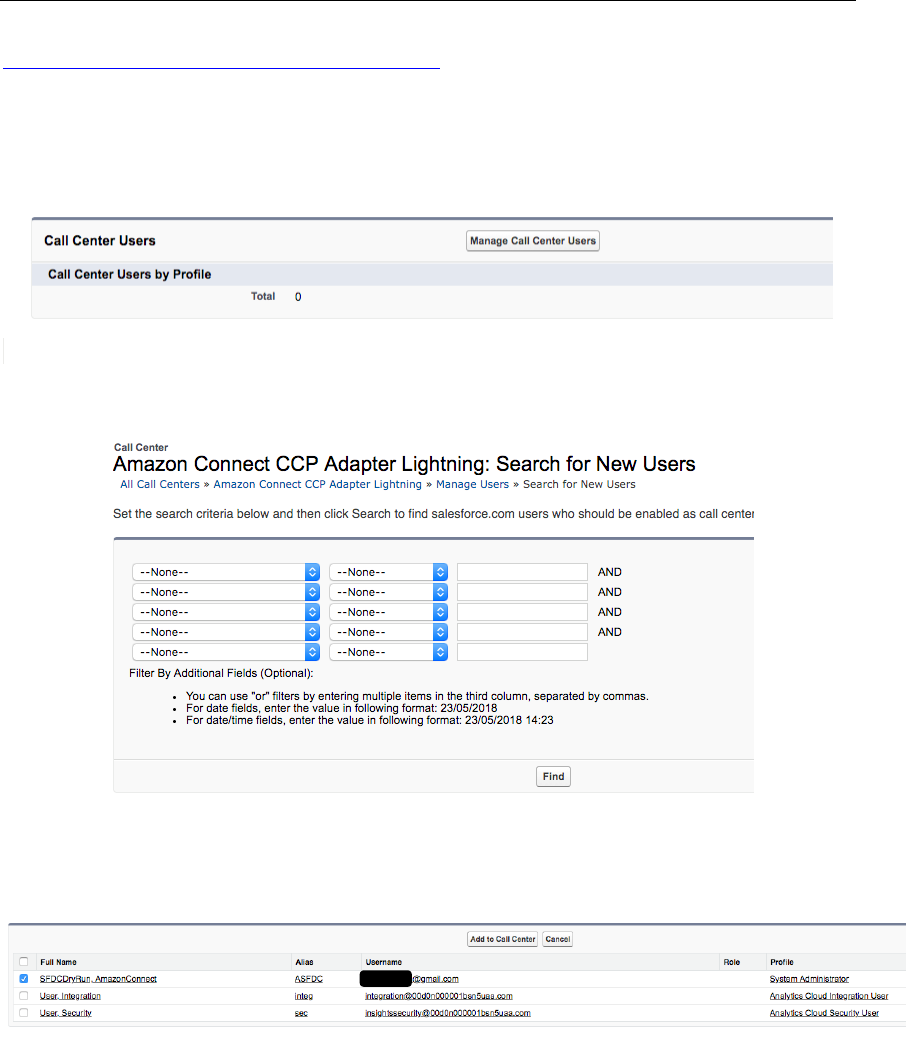This screenshot has height=1037, width=906.
Task: Focus fourth row filter value field
Action: pyautogui.click(x=522, y=632)
